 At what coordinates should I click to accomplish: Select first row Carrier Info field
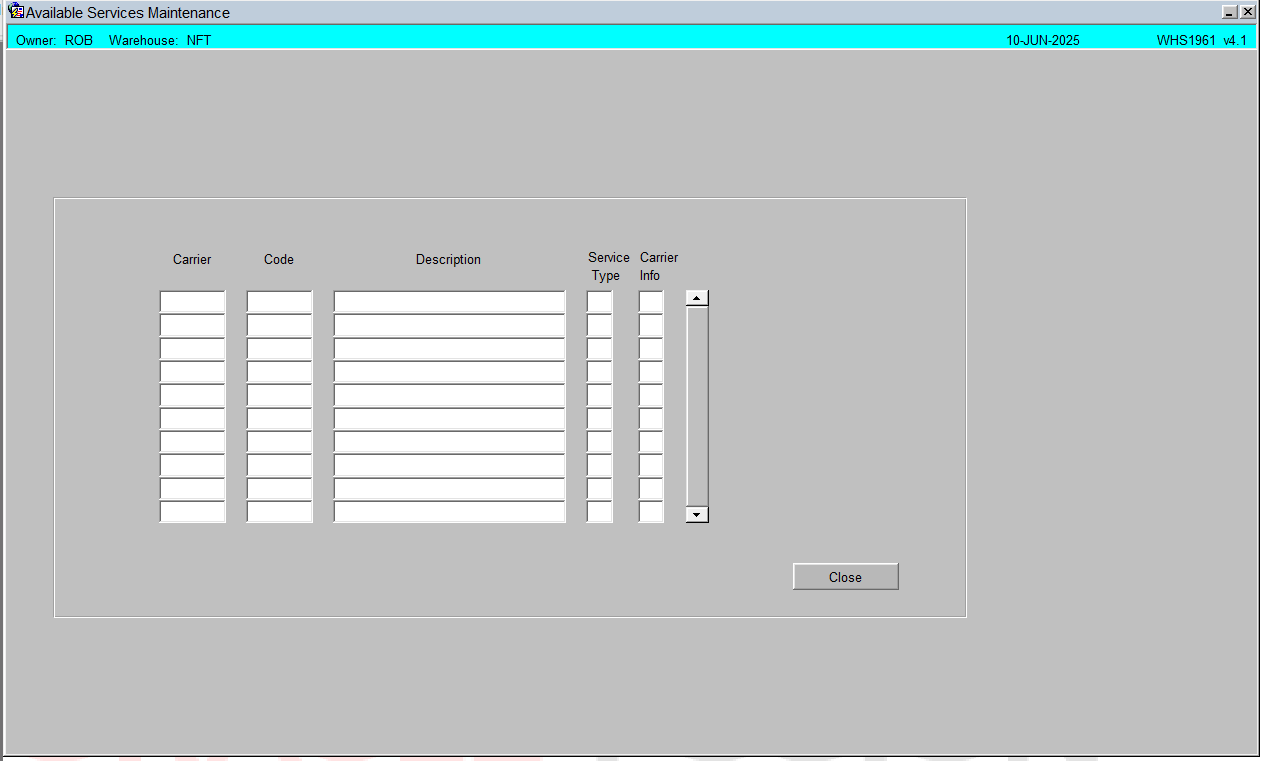point(651,301)
